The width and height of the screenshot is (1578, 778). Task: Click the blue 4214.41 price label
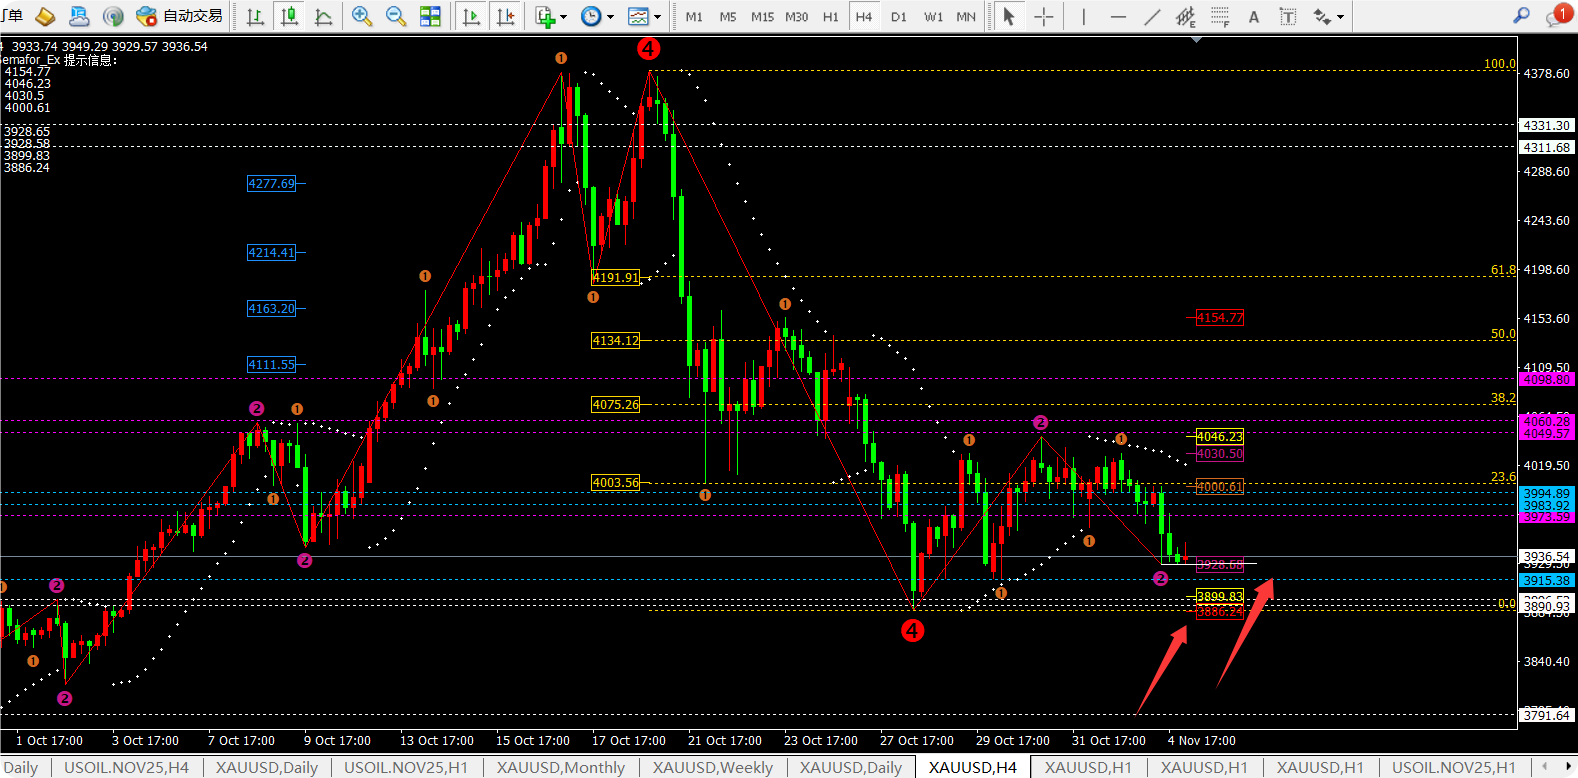tap(272, 253)
